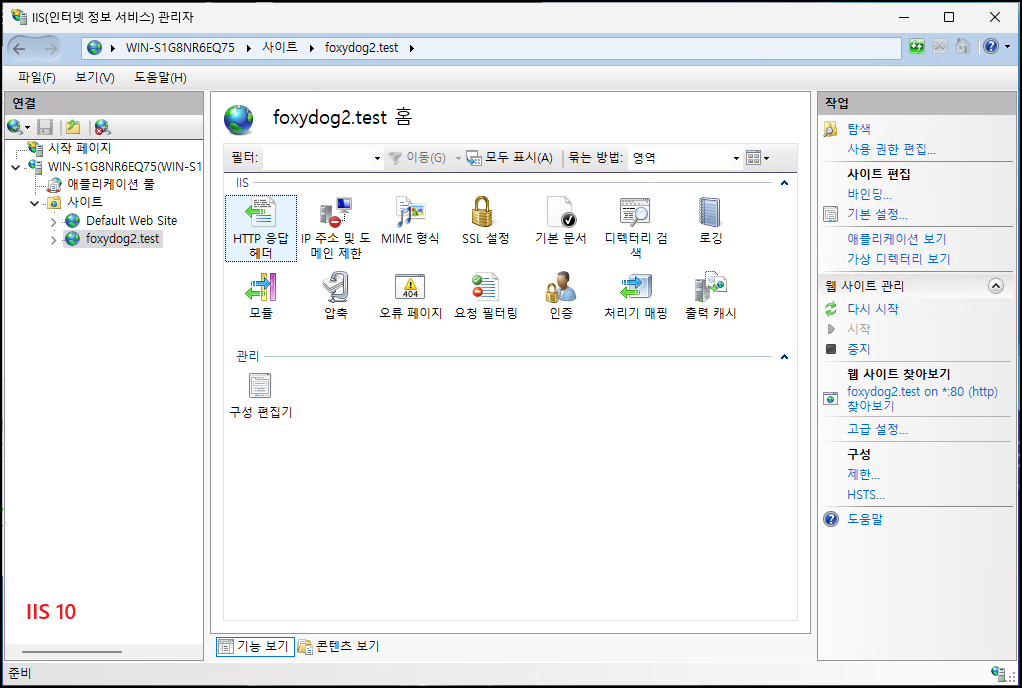The width and height of the screenshot is (1022, 688).
Task: Click the 중지 action
Action: (858, 349)
